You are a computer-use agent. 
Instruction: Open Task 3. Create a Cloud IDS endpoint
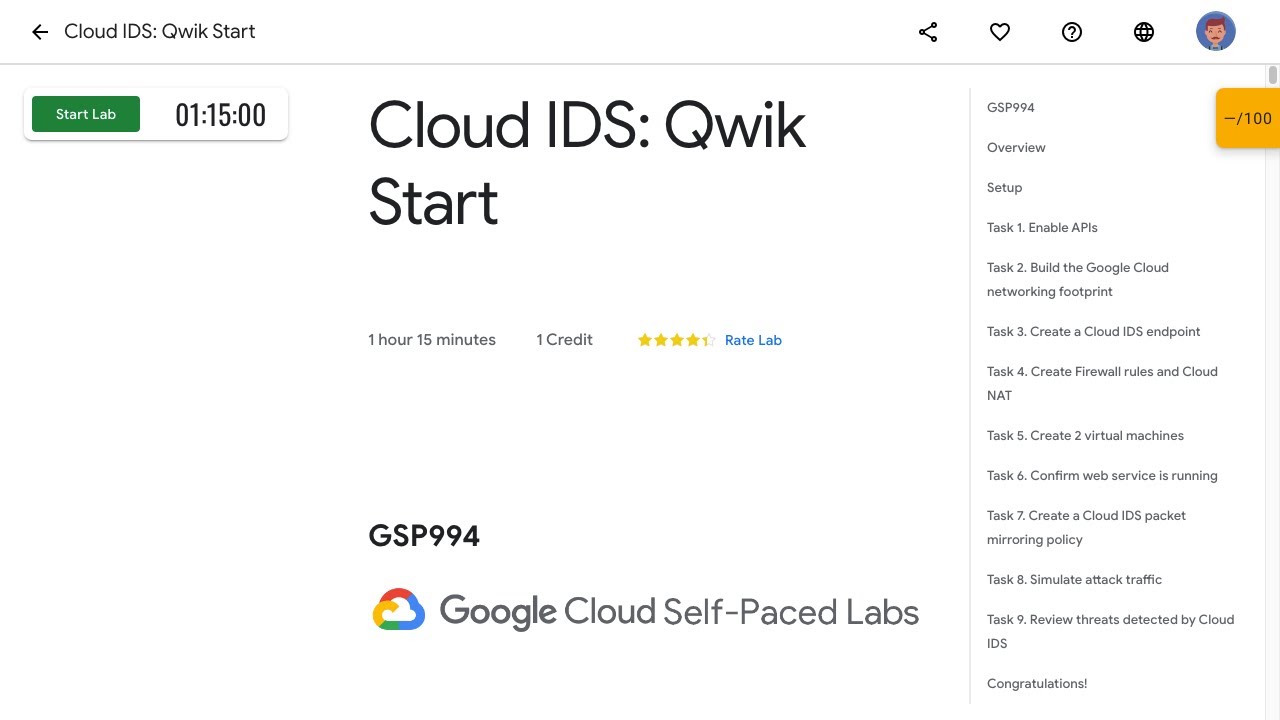click(x=1094, y=331)
